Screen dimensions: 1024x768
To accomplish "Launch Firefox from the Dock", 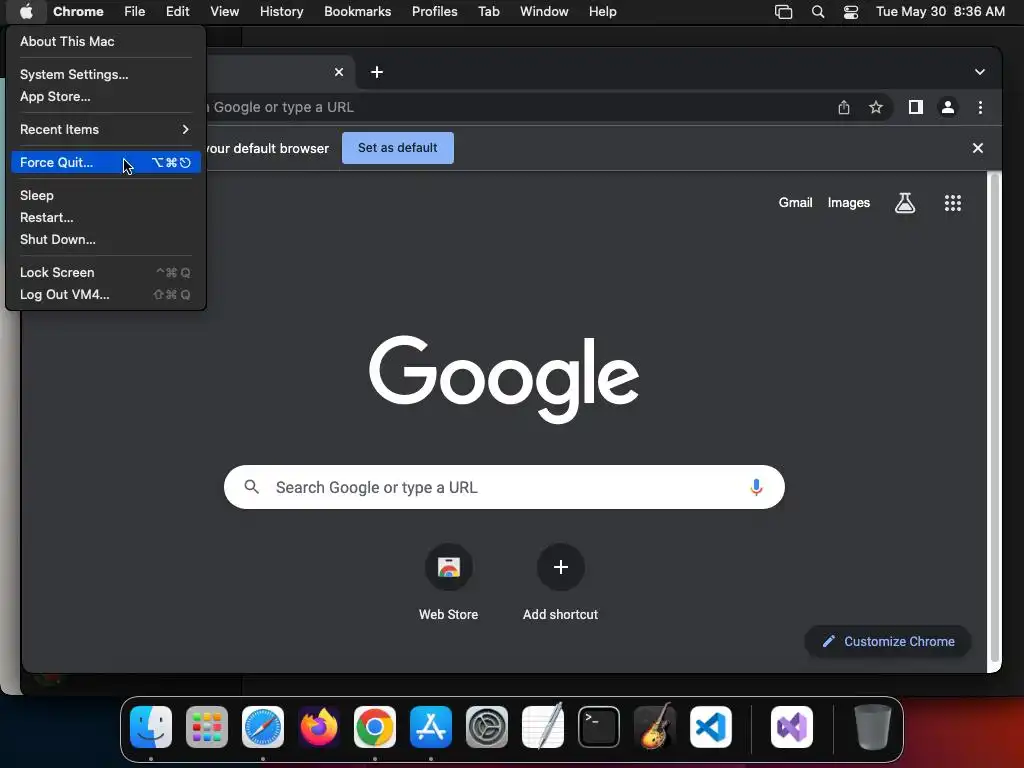I will (x=319, y=727).
